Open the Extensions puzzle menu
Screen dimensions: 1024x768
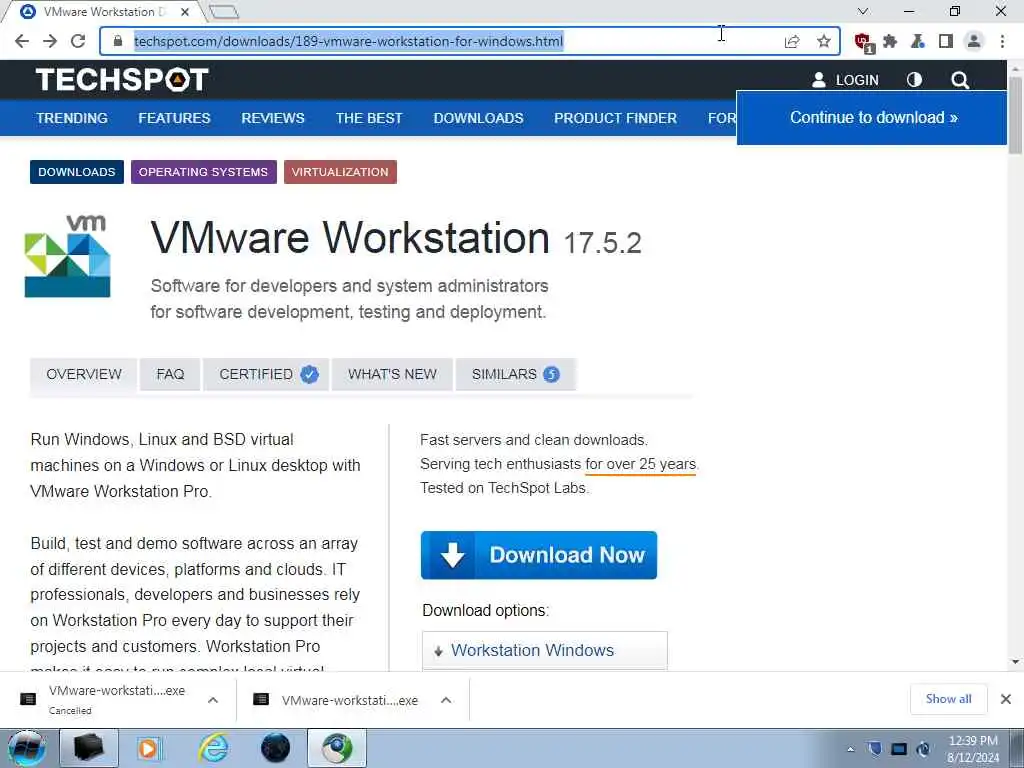889,42
